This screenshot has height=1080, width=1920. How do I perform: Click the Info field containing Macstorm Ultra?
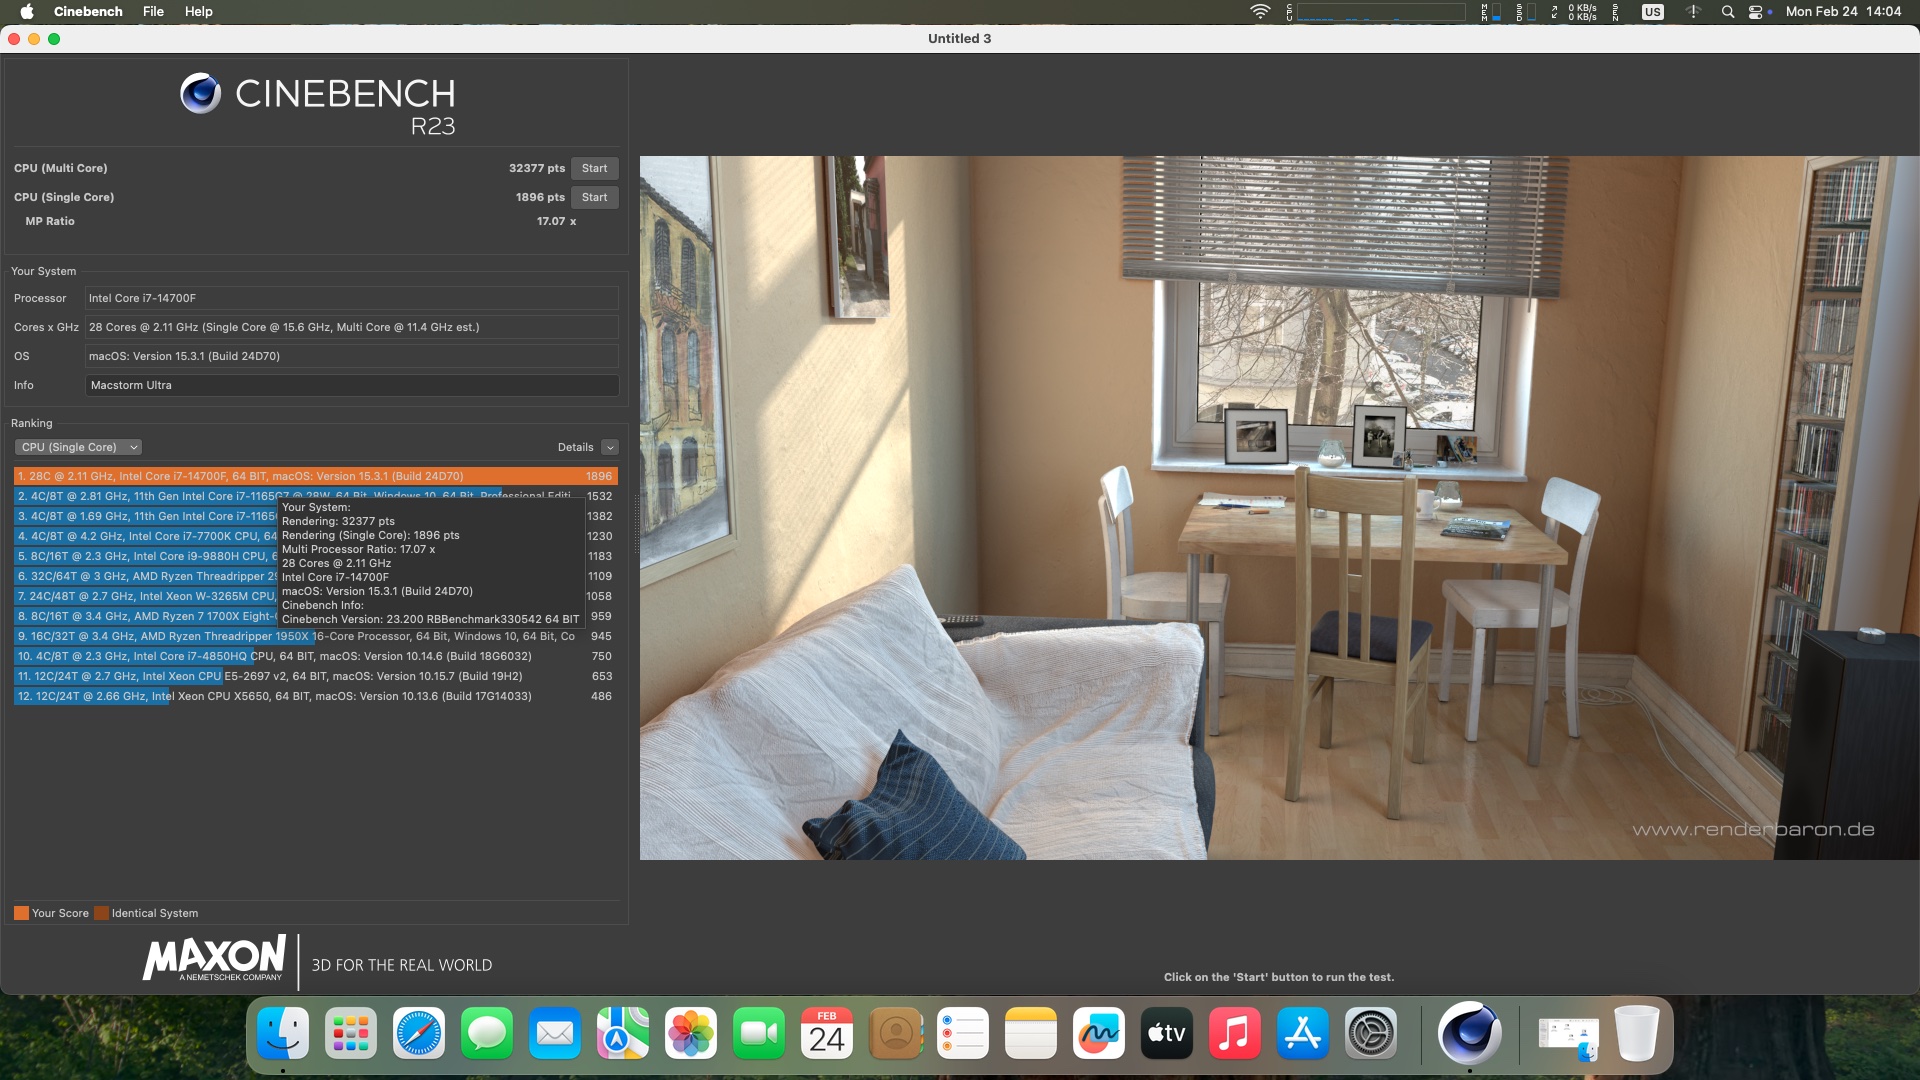pyautogui.click(x=351, y=385)
